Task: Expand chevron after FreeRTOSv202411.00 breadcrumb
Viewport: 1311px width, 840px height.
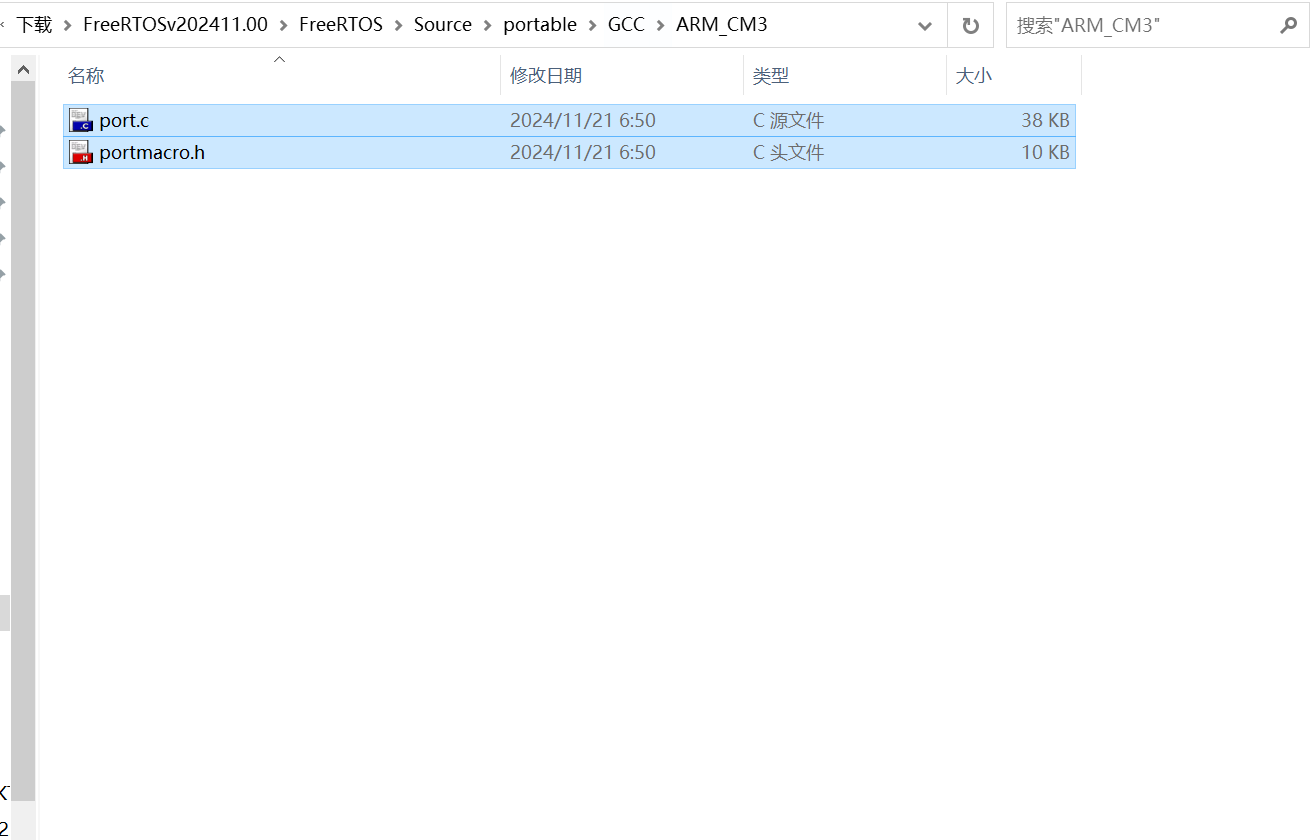Action: [284, 25]
